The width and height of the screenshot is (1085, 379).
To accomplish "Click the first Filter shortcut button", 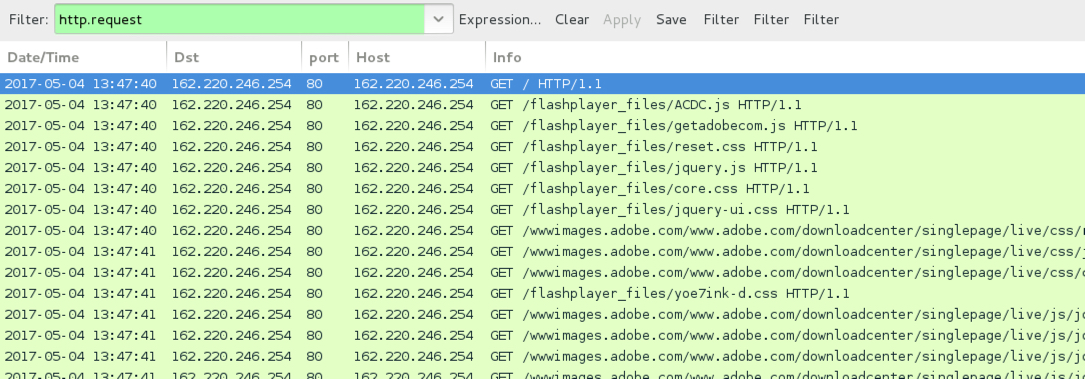I will 721,19.
